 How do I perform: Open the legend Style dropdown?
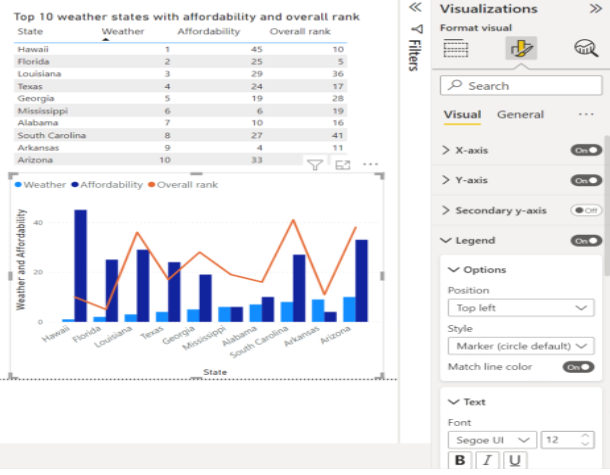pyautogui.click(x=521, y=346)
